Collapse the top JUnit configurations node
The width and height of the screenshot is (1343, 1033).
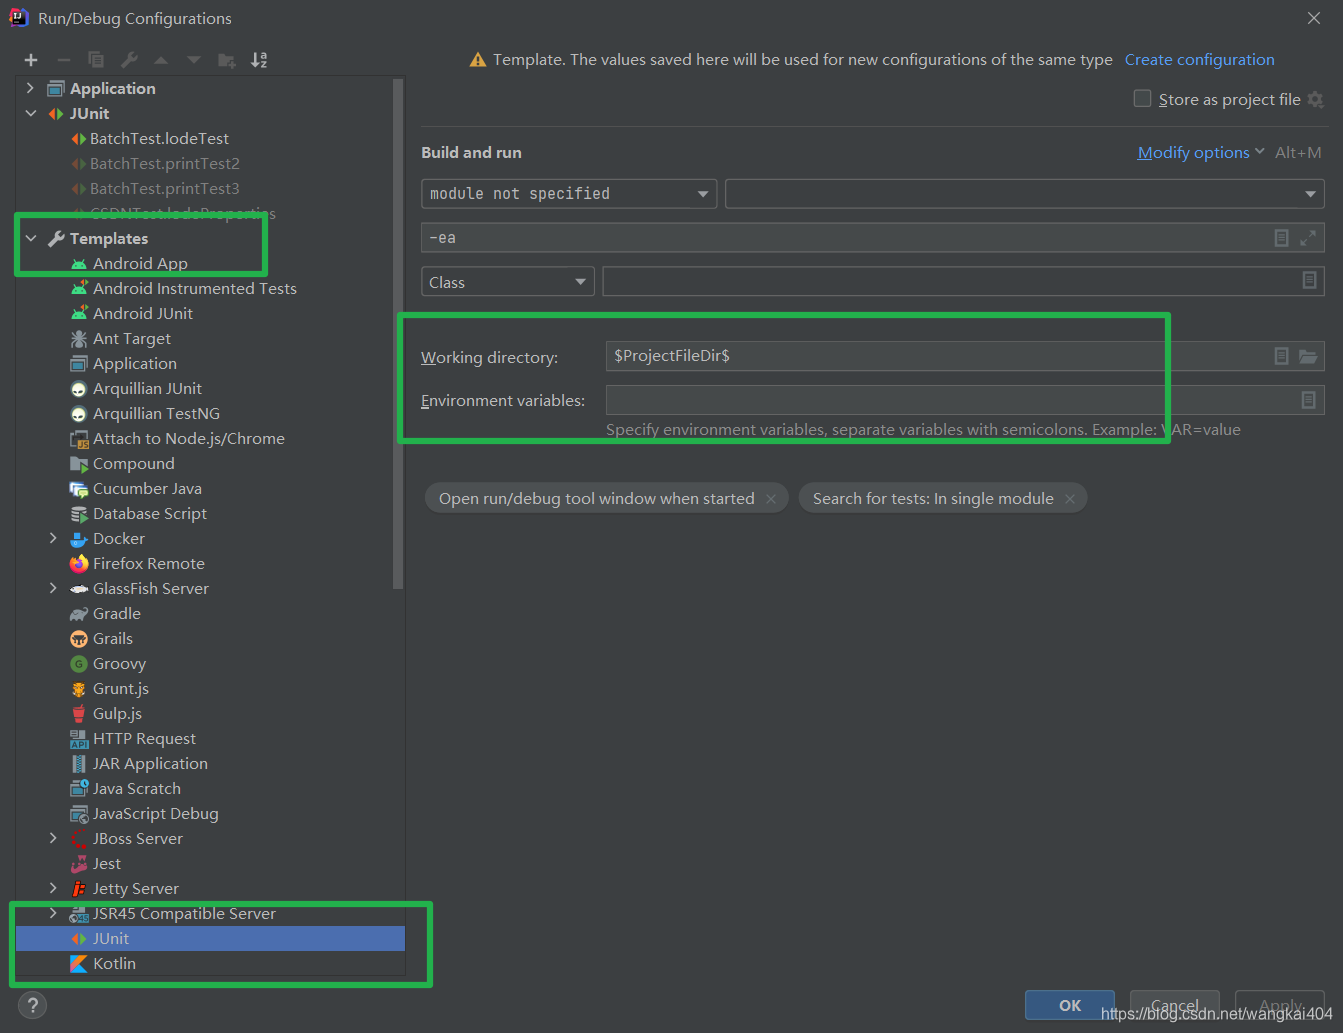[30, 113]
